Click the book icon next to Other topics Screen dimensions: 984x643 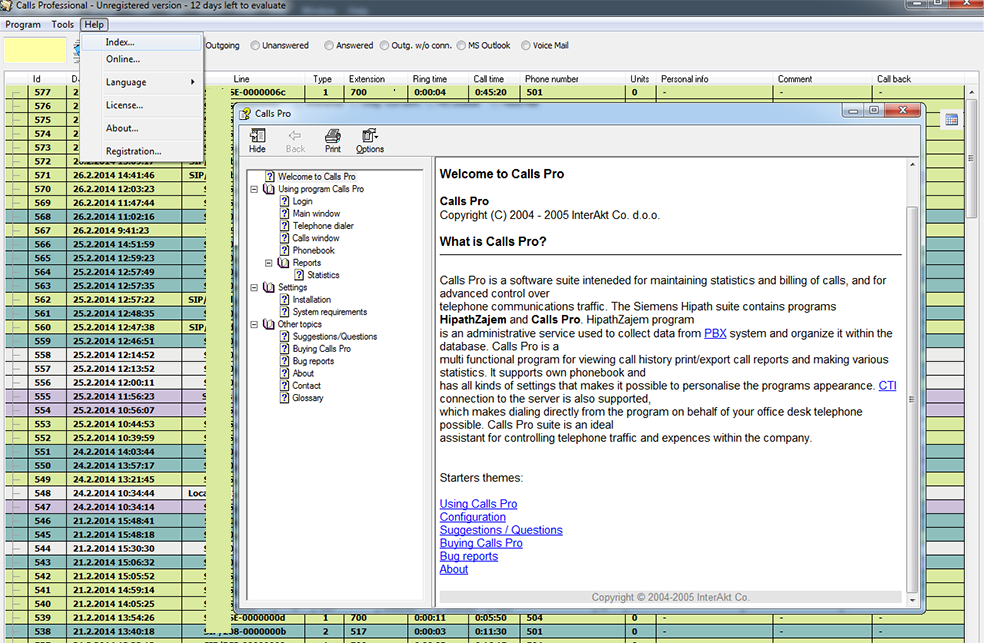pos(269,324)
